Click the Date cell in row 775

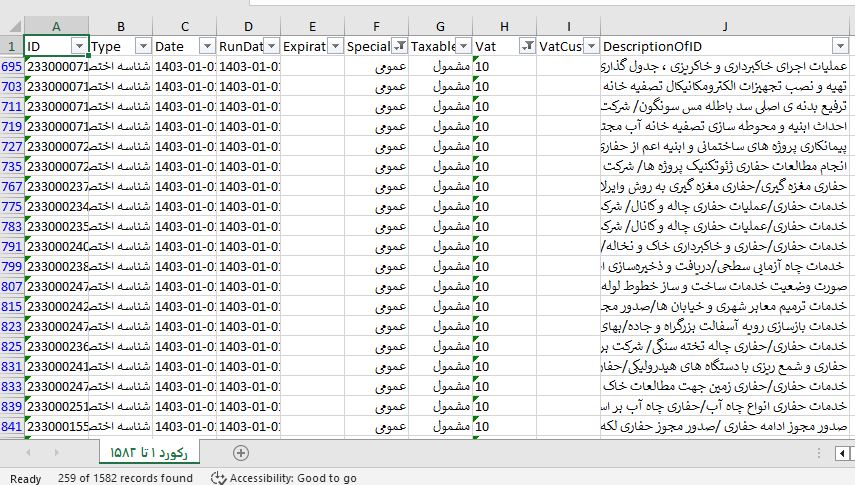point(184,206)
